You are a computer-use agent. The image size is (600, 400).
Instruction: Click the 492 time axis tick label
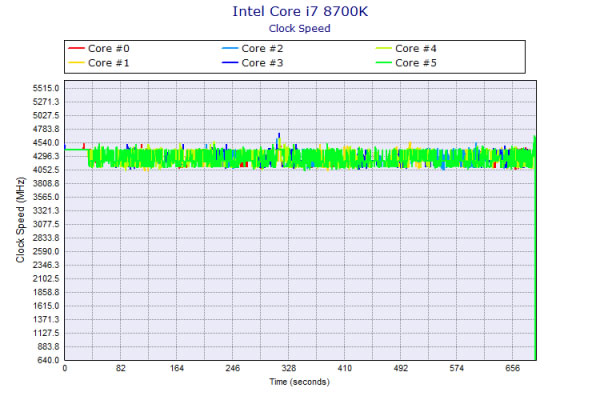[x=401, y=368]
